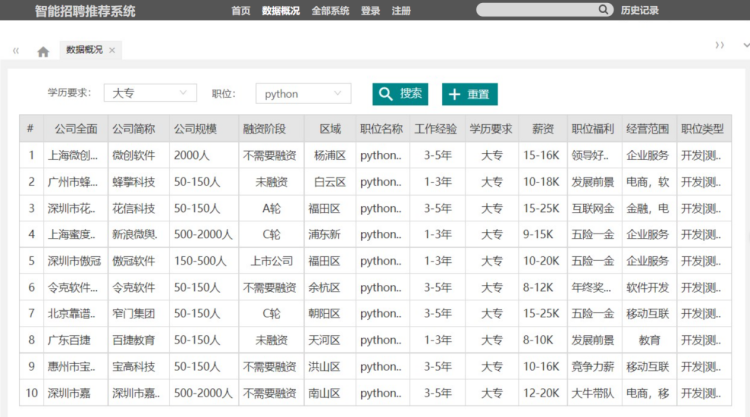Click the 杨浦区 area cell

pos(330,155)
